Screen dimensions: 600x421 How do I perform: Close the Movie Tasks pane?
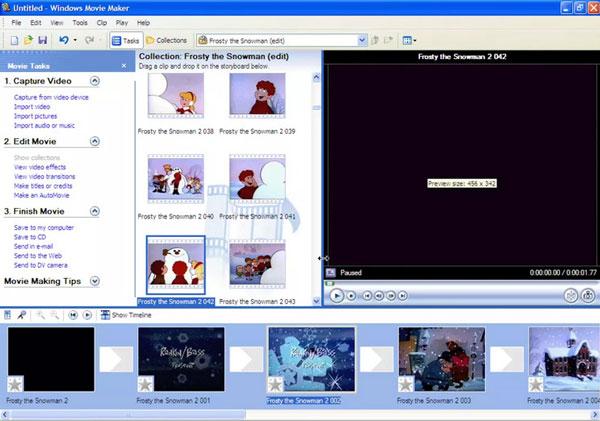point(124,66)
